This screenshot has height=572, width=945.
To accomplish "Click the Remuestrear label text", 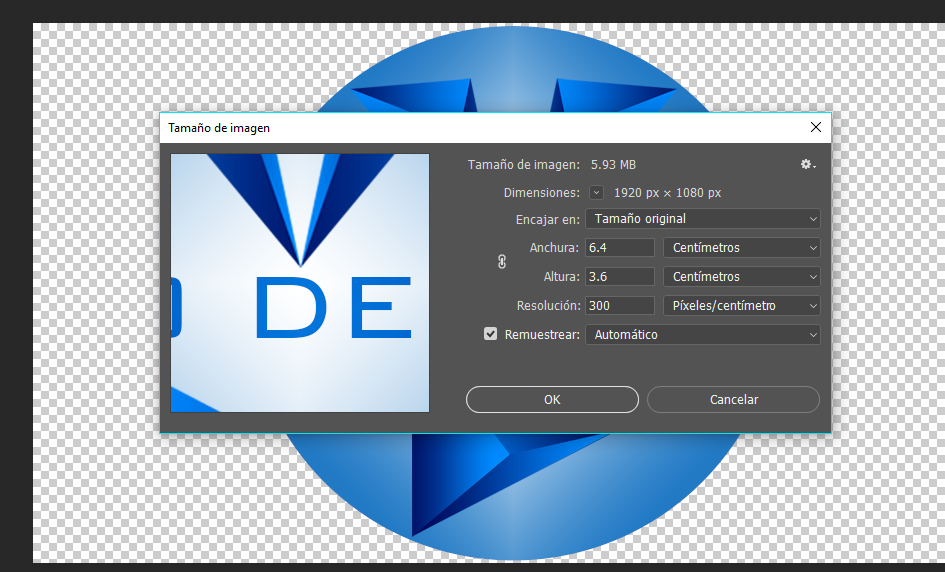I will [542, 335].
